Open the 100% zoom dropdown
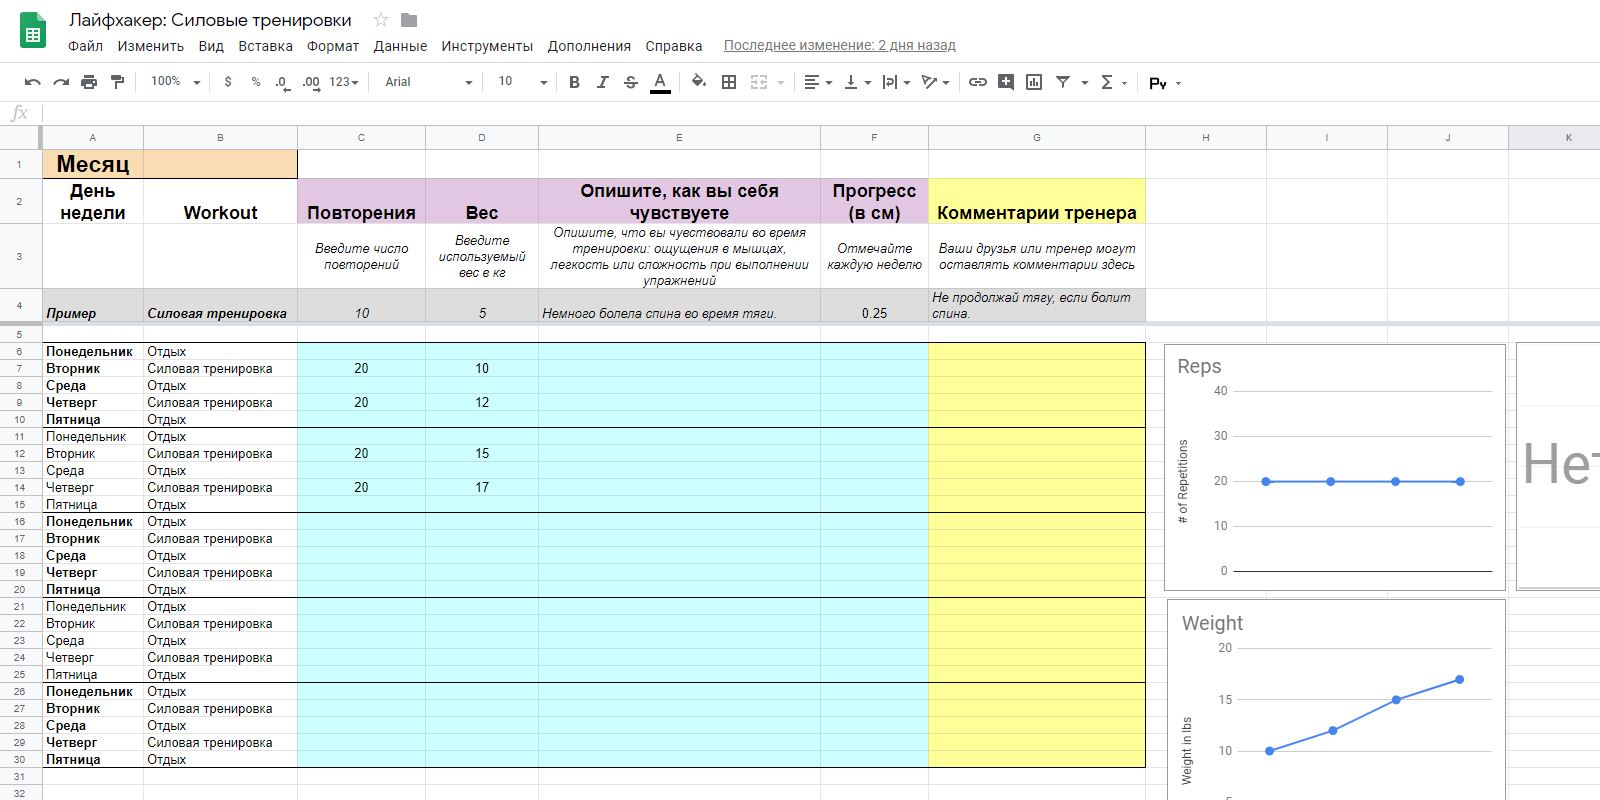This screenshot has height=800, width=1600. (175, 82)
